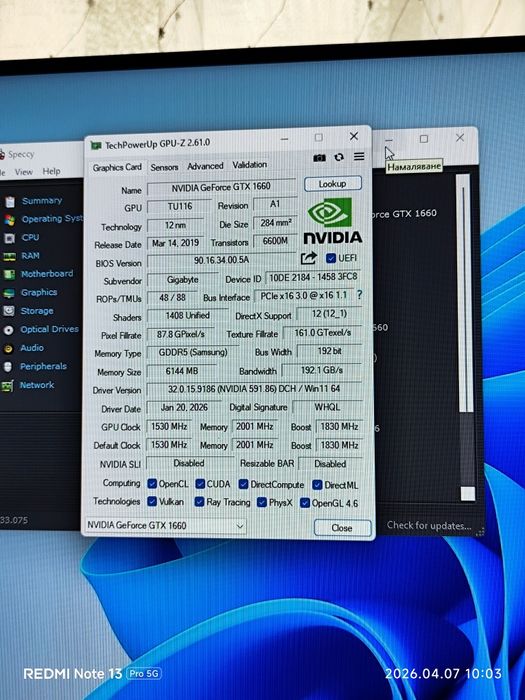
Task: Switch to the Graphics Card tab
Action: (x=117, y=167)
